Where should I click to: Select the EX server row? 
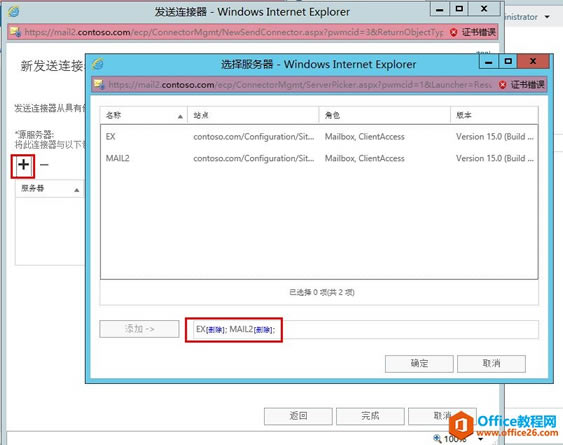coord(319,137)
